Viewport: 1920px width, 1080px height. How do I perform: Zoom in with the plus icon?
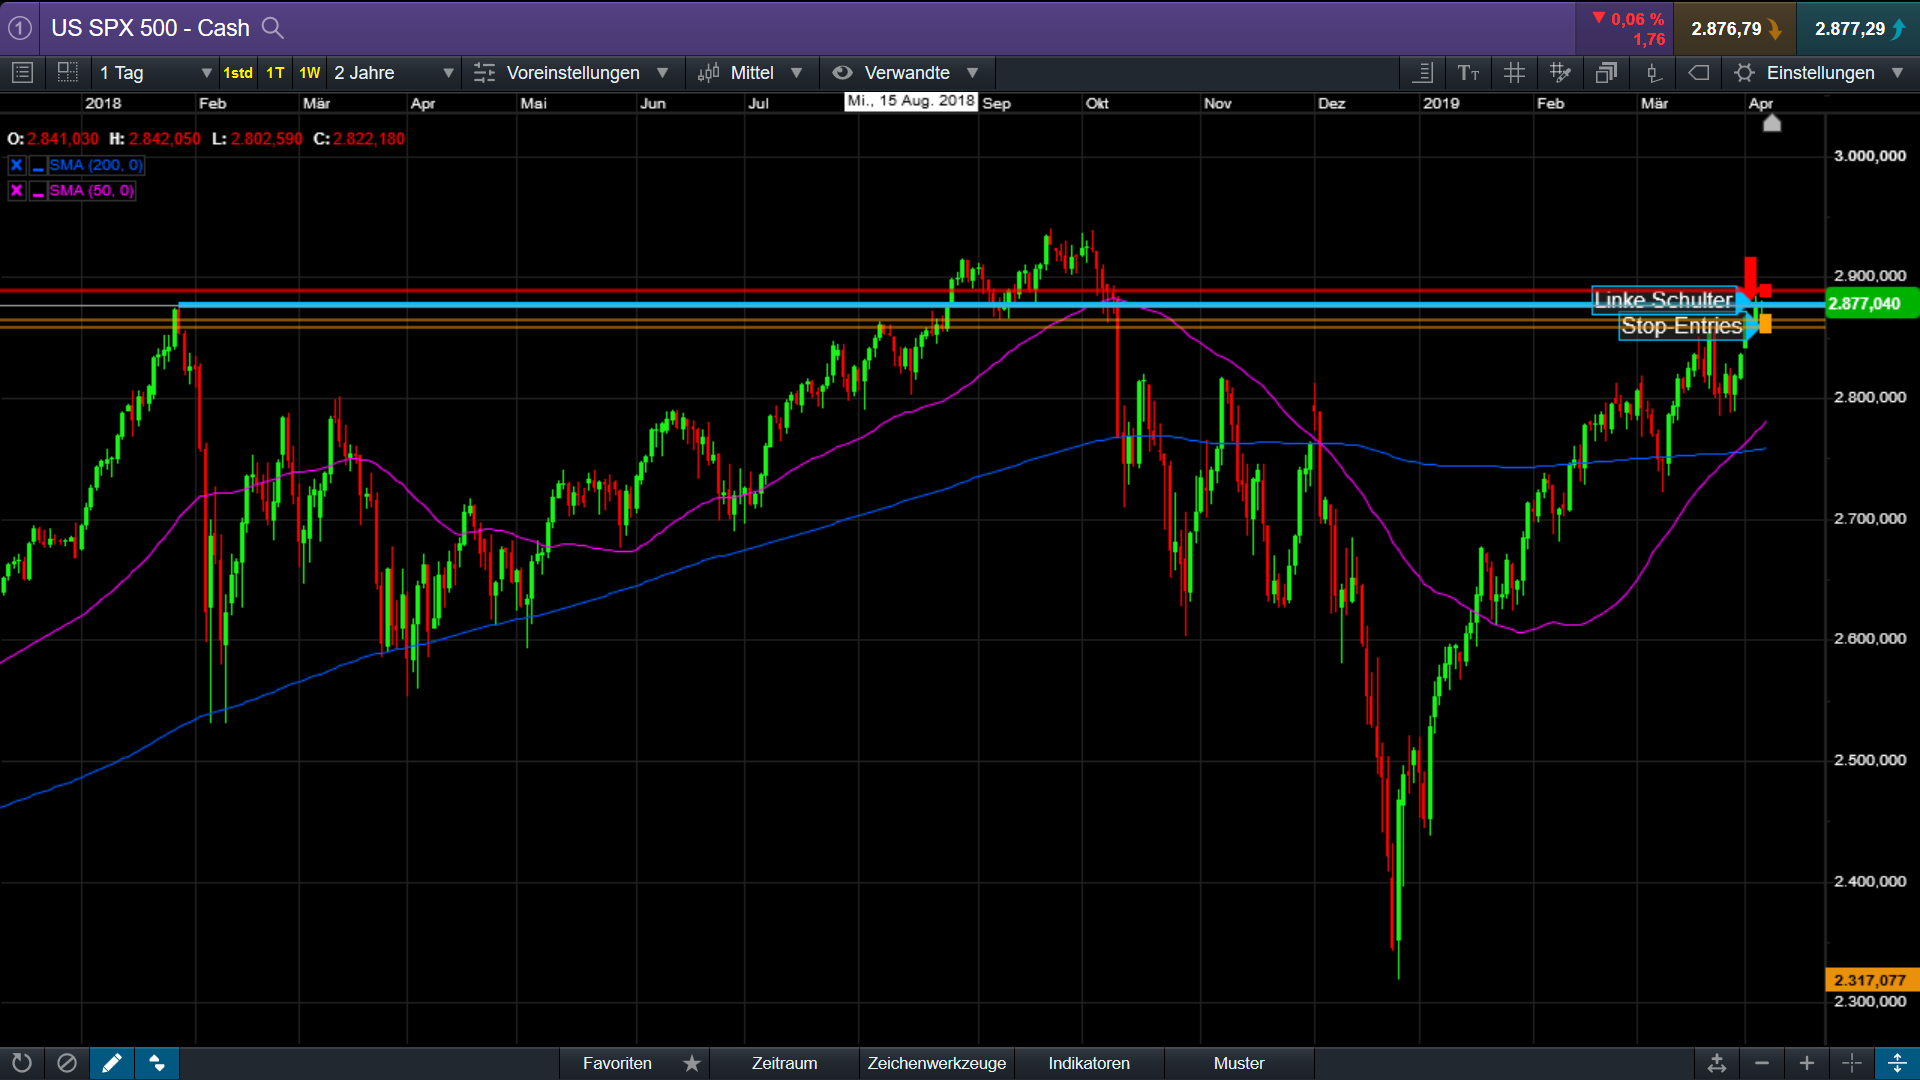[x=1806, y=1063]
